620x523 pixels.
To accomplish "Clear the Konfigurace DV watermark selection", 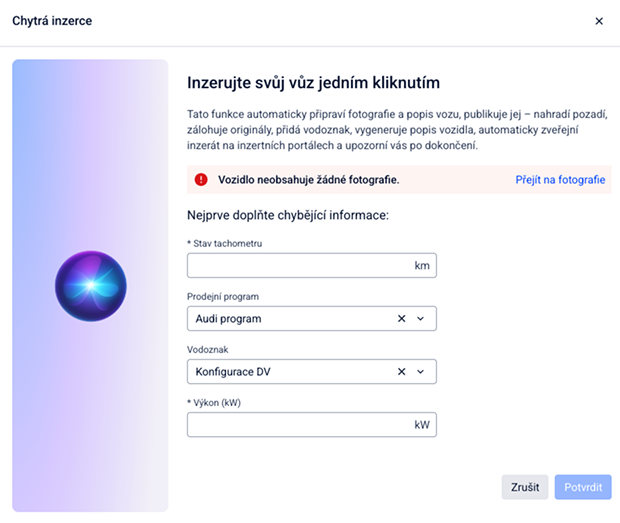I will coord(402,372).
